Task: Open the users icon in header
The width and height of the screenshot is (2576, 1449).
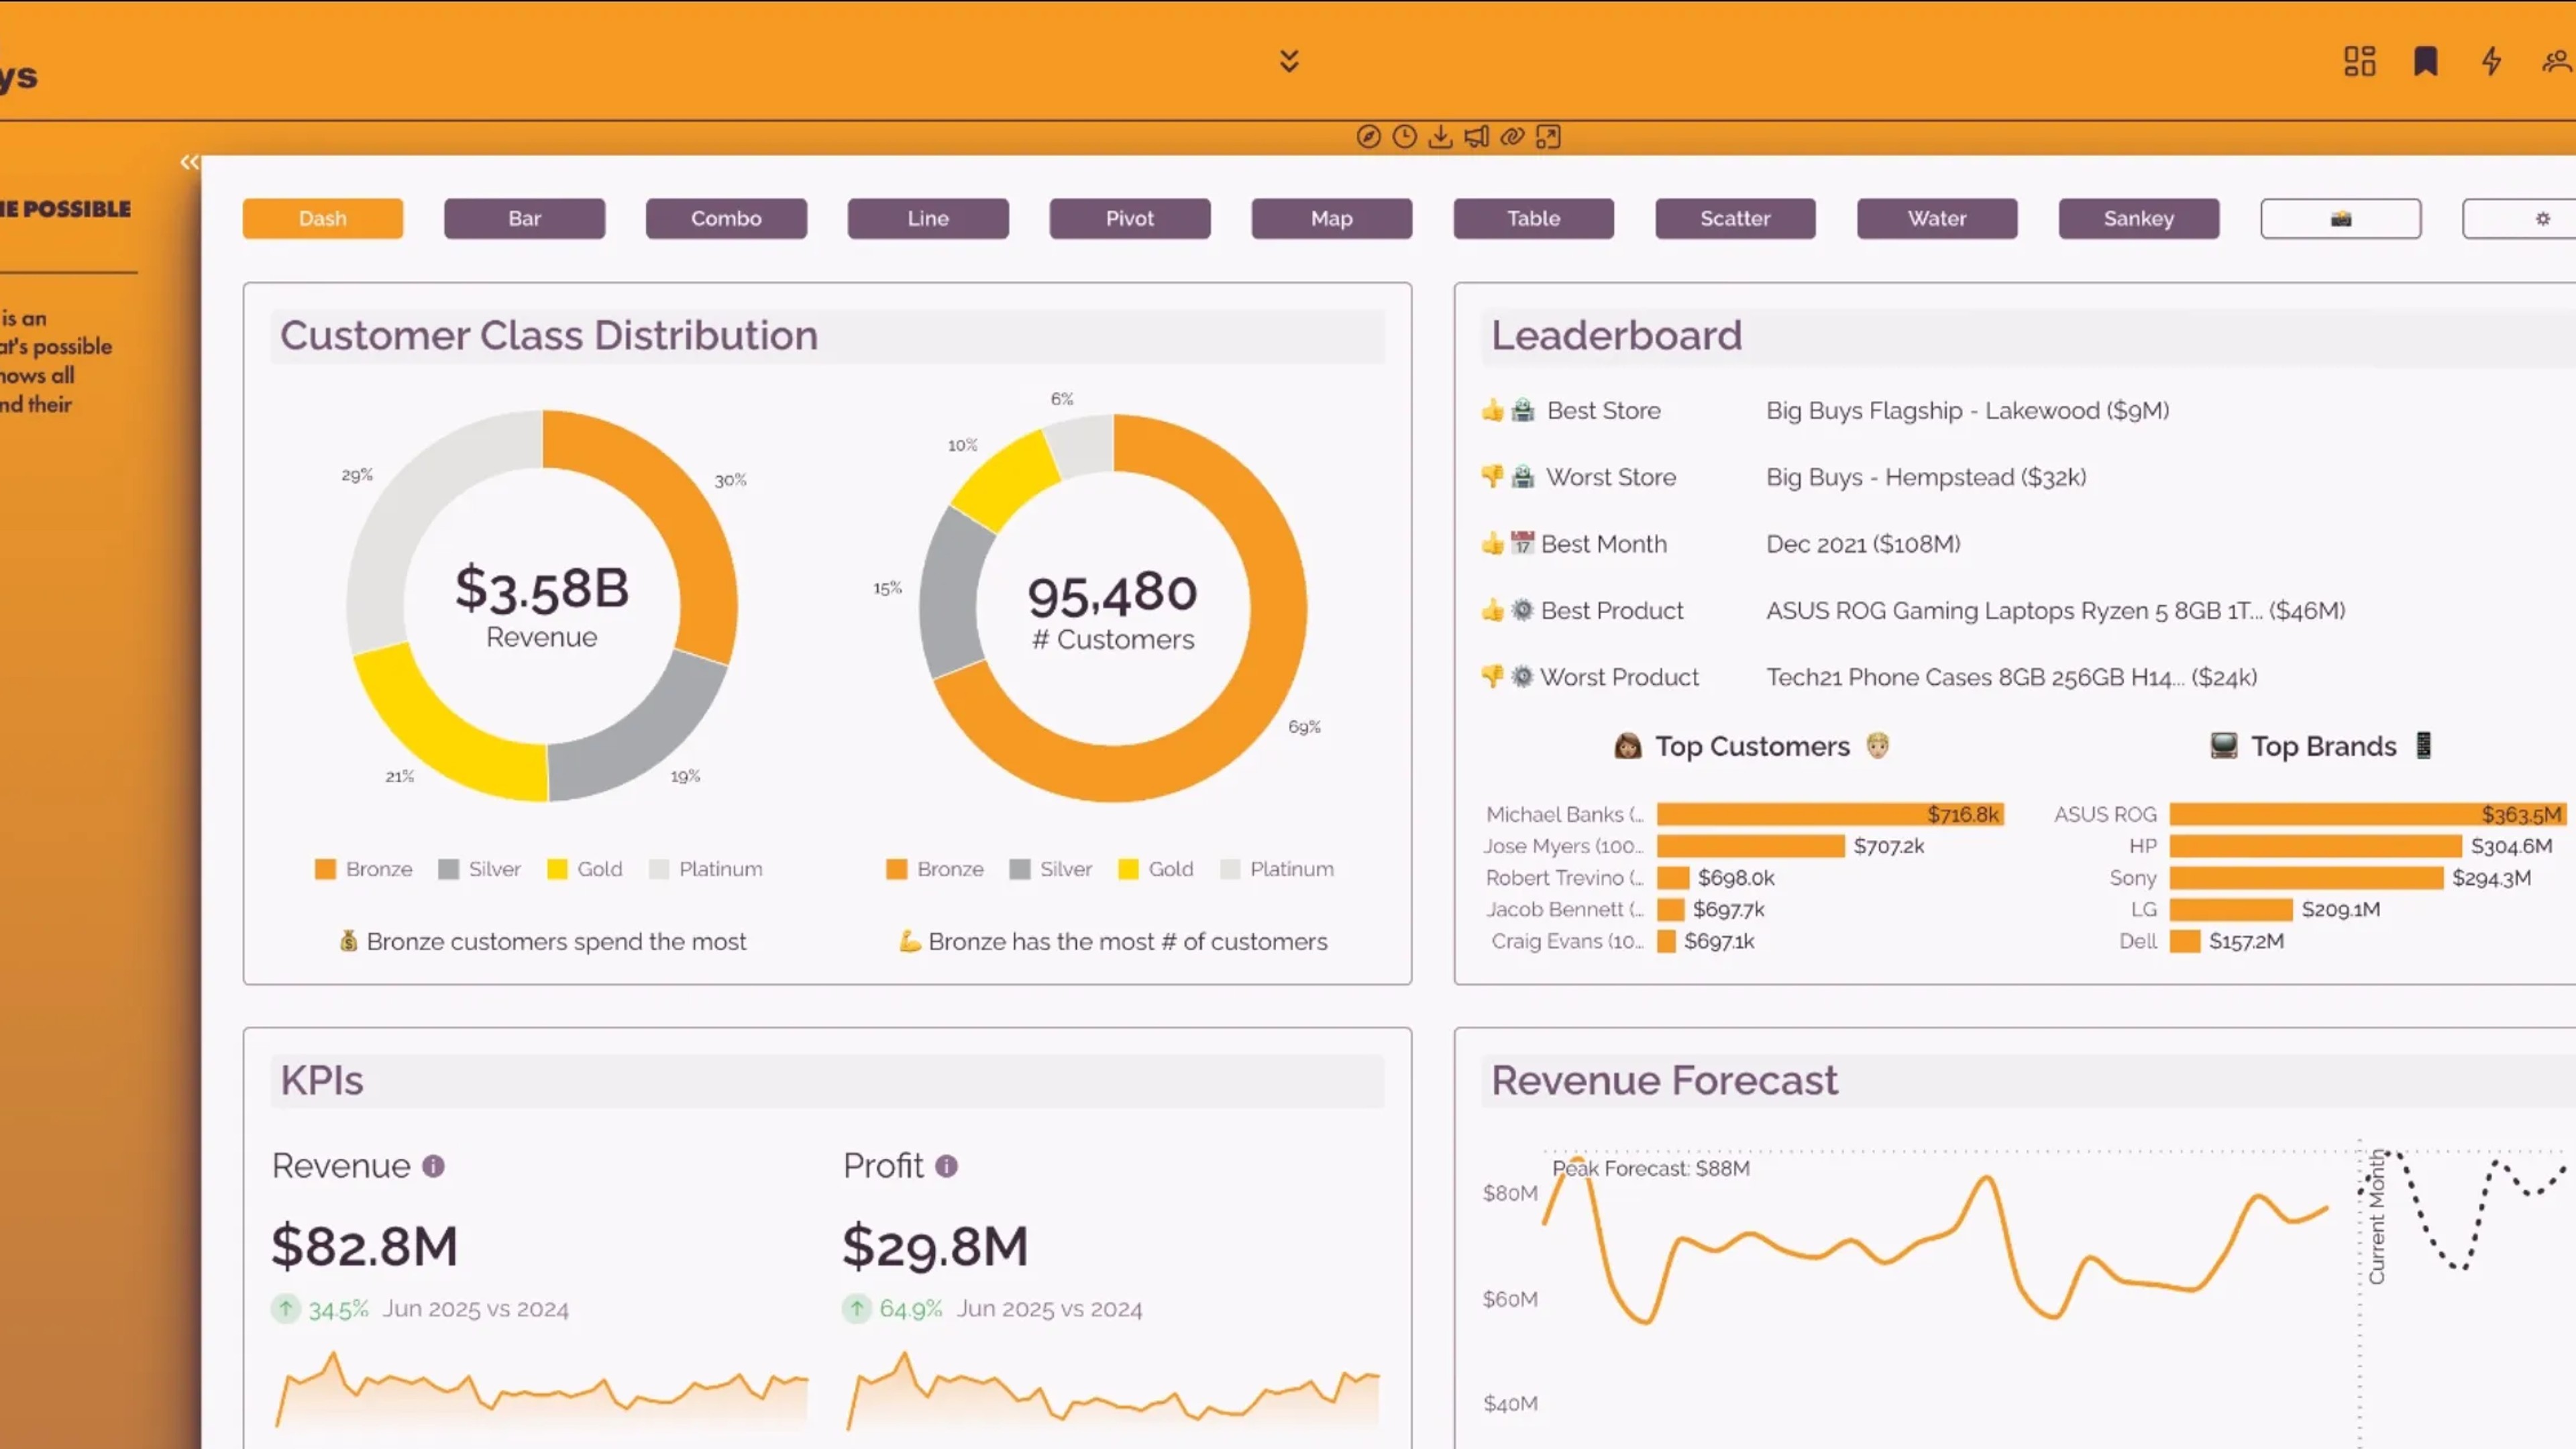Action: (2558, 61)
